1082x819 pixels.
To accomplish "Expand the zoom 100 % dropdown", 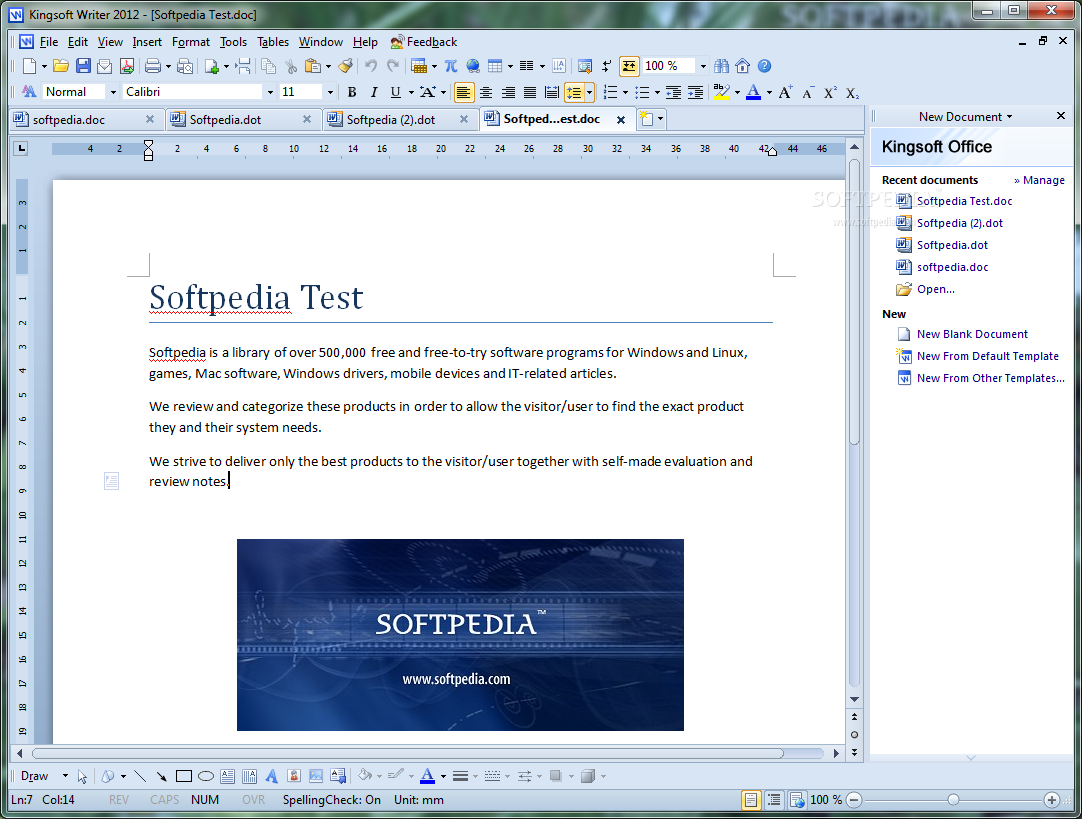I will [703, 66].
